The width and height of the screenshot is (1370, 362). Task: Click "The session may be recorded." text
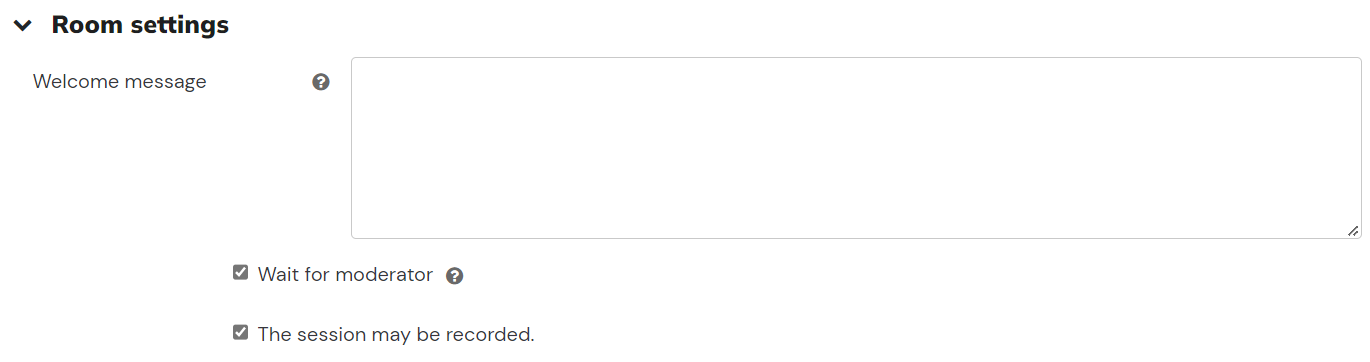tap(396, 335)
